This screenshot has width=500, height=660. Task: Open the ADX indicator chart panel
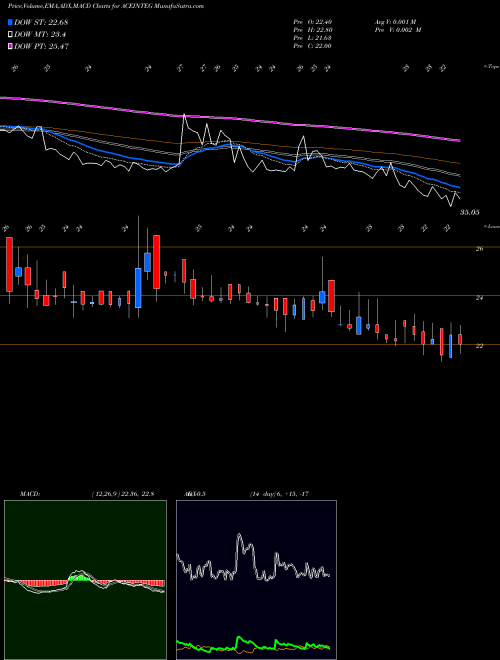pyautogui.click(x=256, y=580)
